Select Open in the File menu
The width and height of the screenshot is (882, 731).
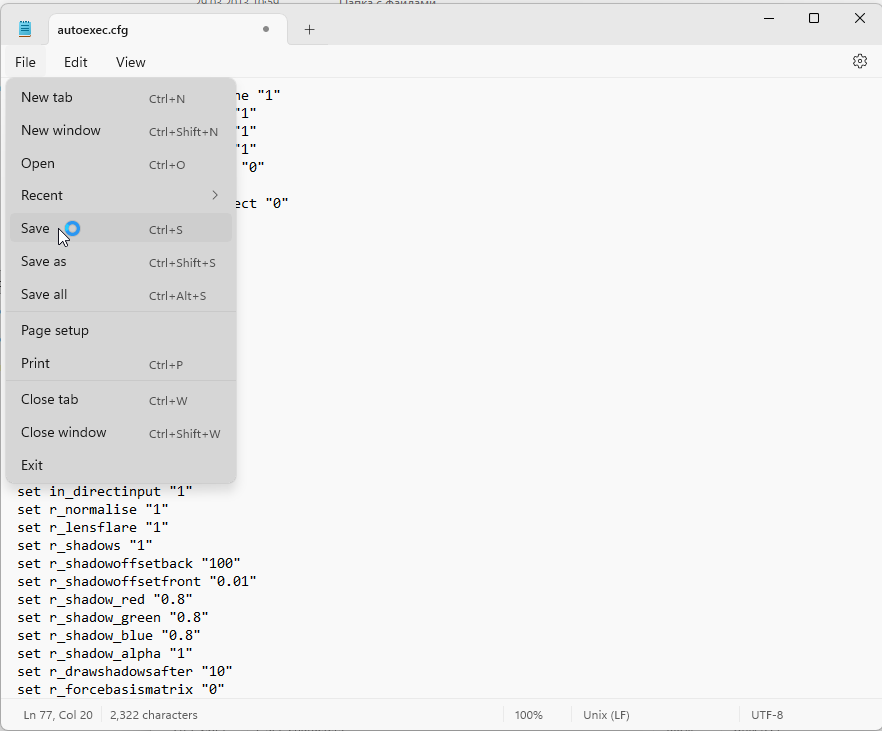click(121, 164)
